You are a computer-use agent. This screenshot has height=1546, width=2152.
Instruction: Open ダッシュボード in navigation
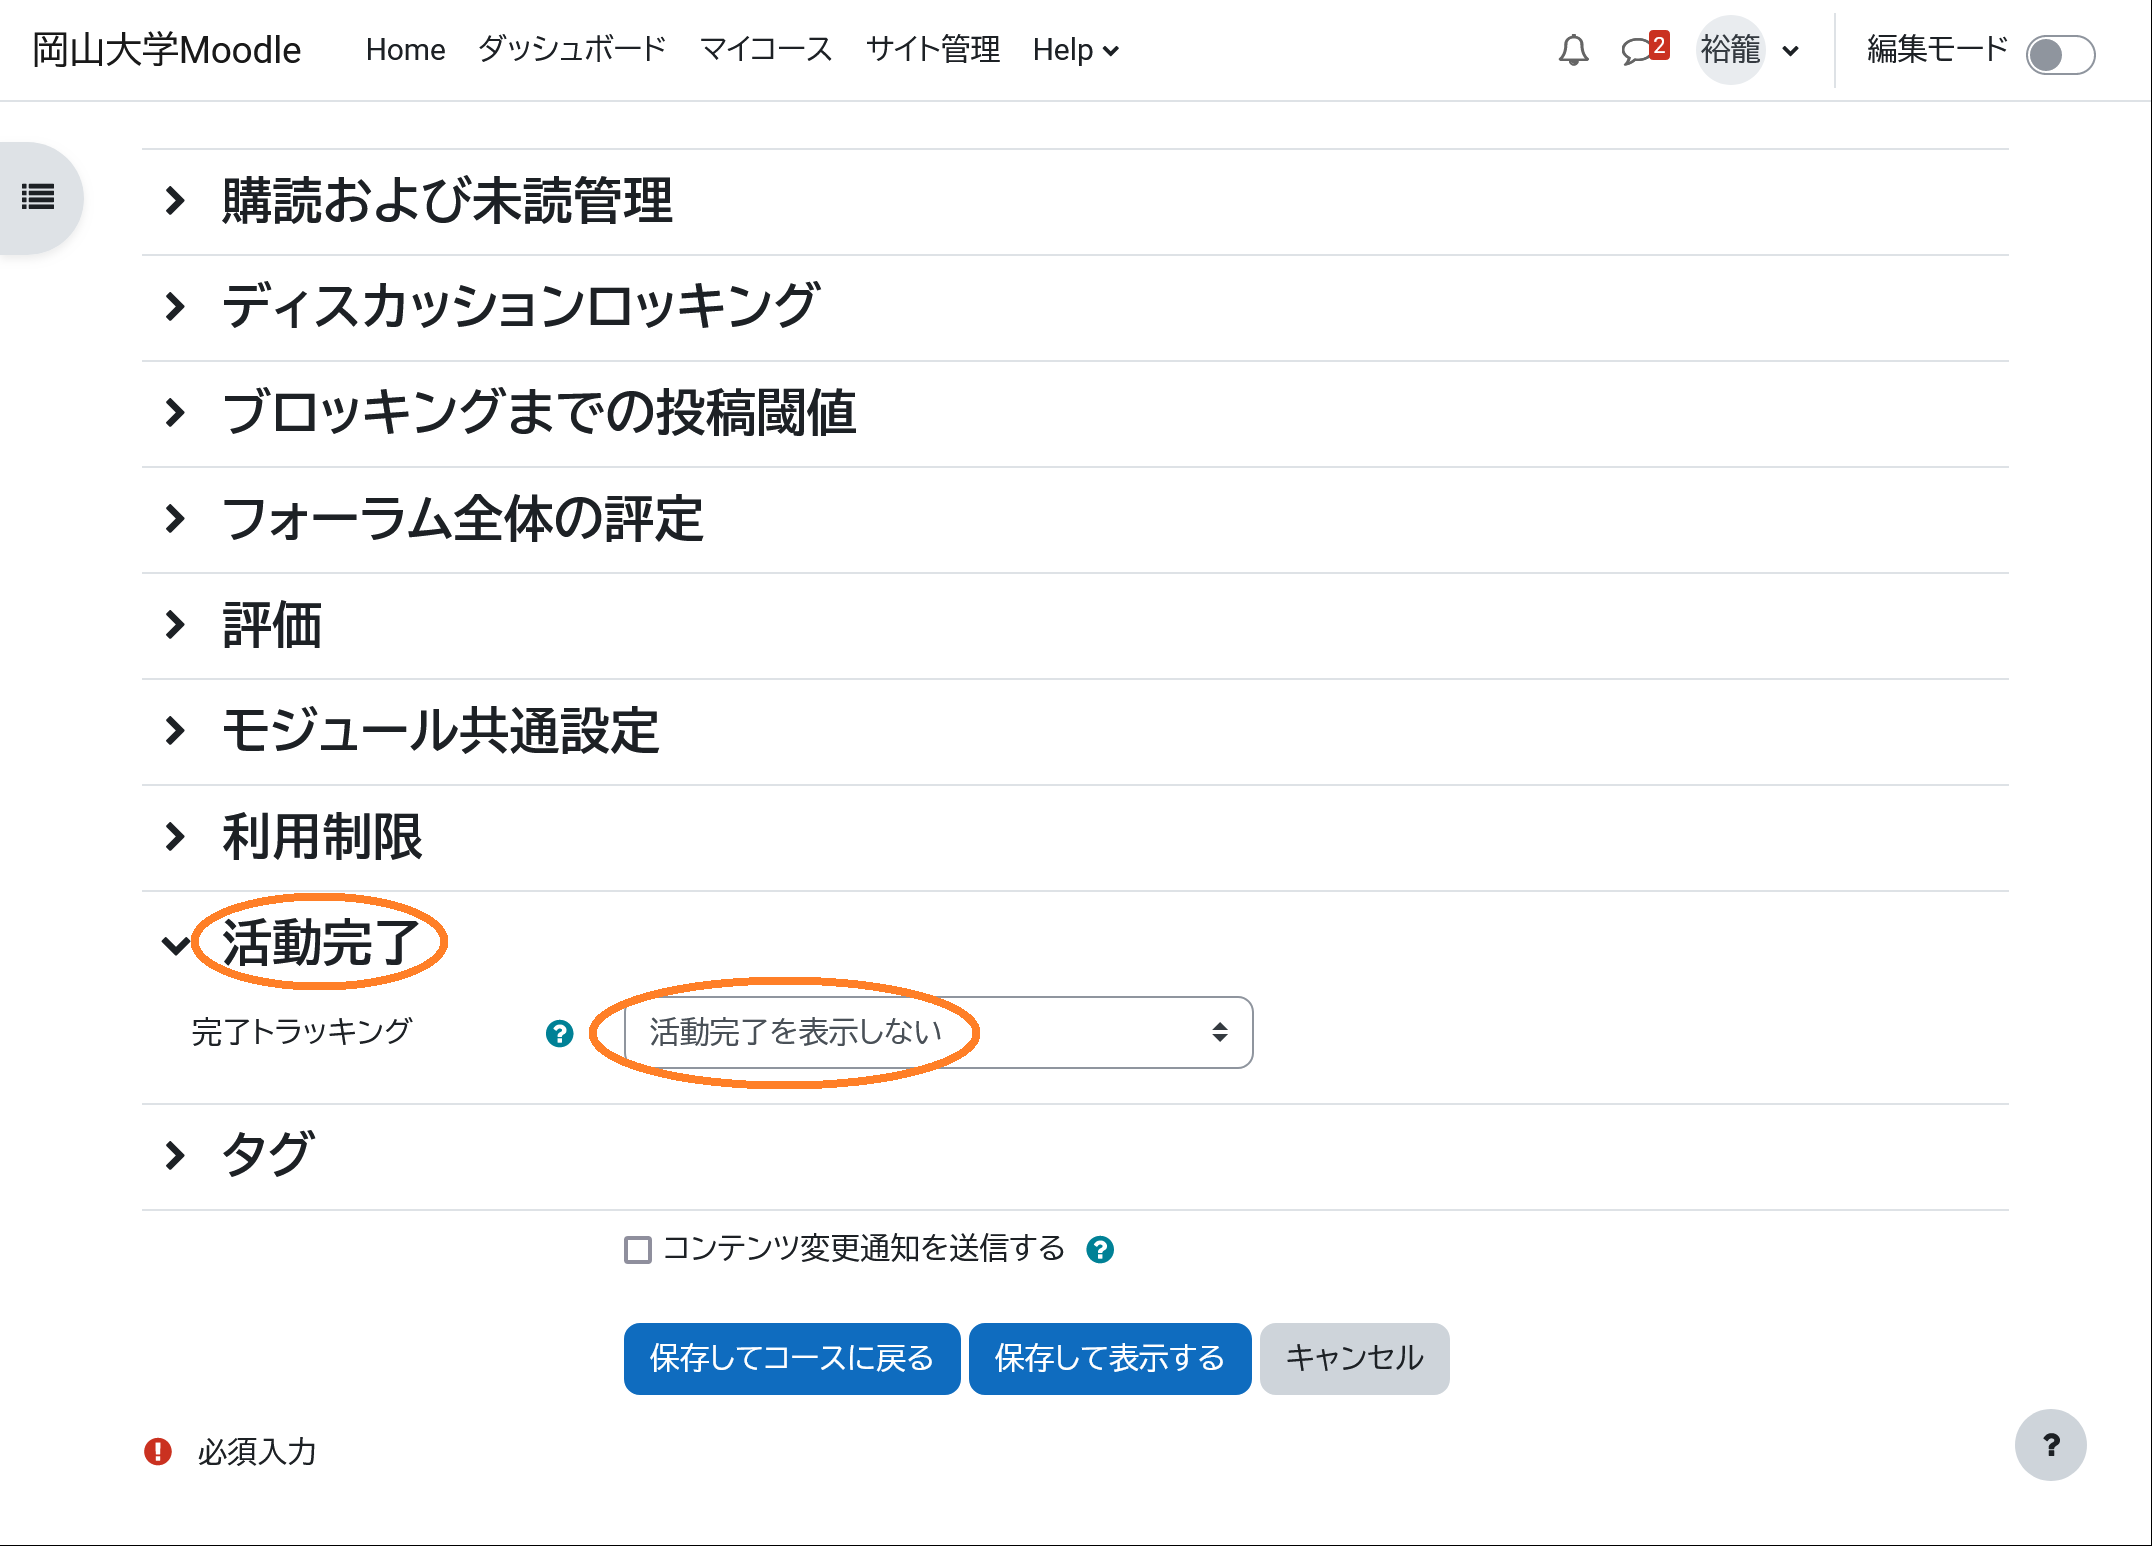572,50
